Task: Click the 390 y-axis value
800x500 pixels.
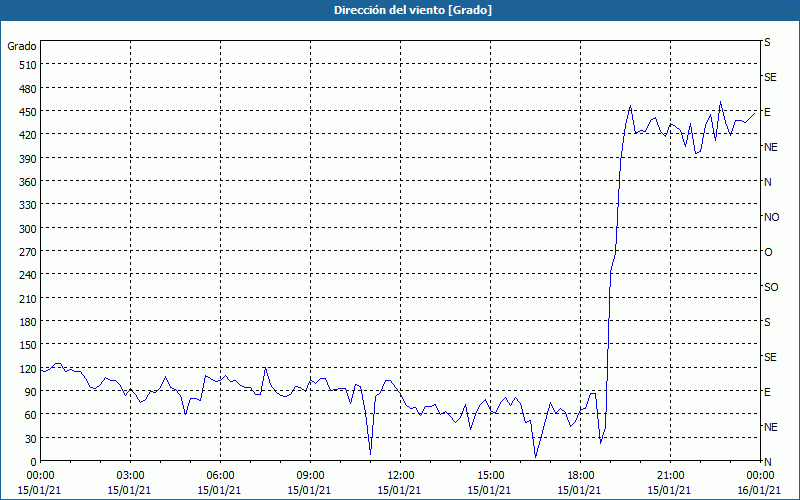Action: (x=29, y=159)
